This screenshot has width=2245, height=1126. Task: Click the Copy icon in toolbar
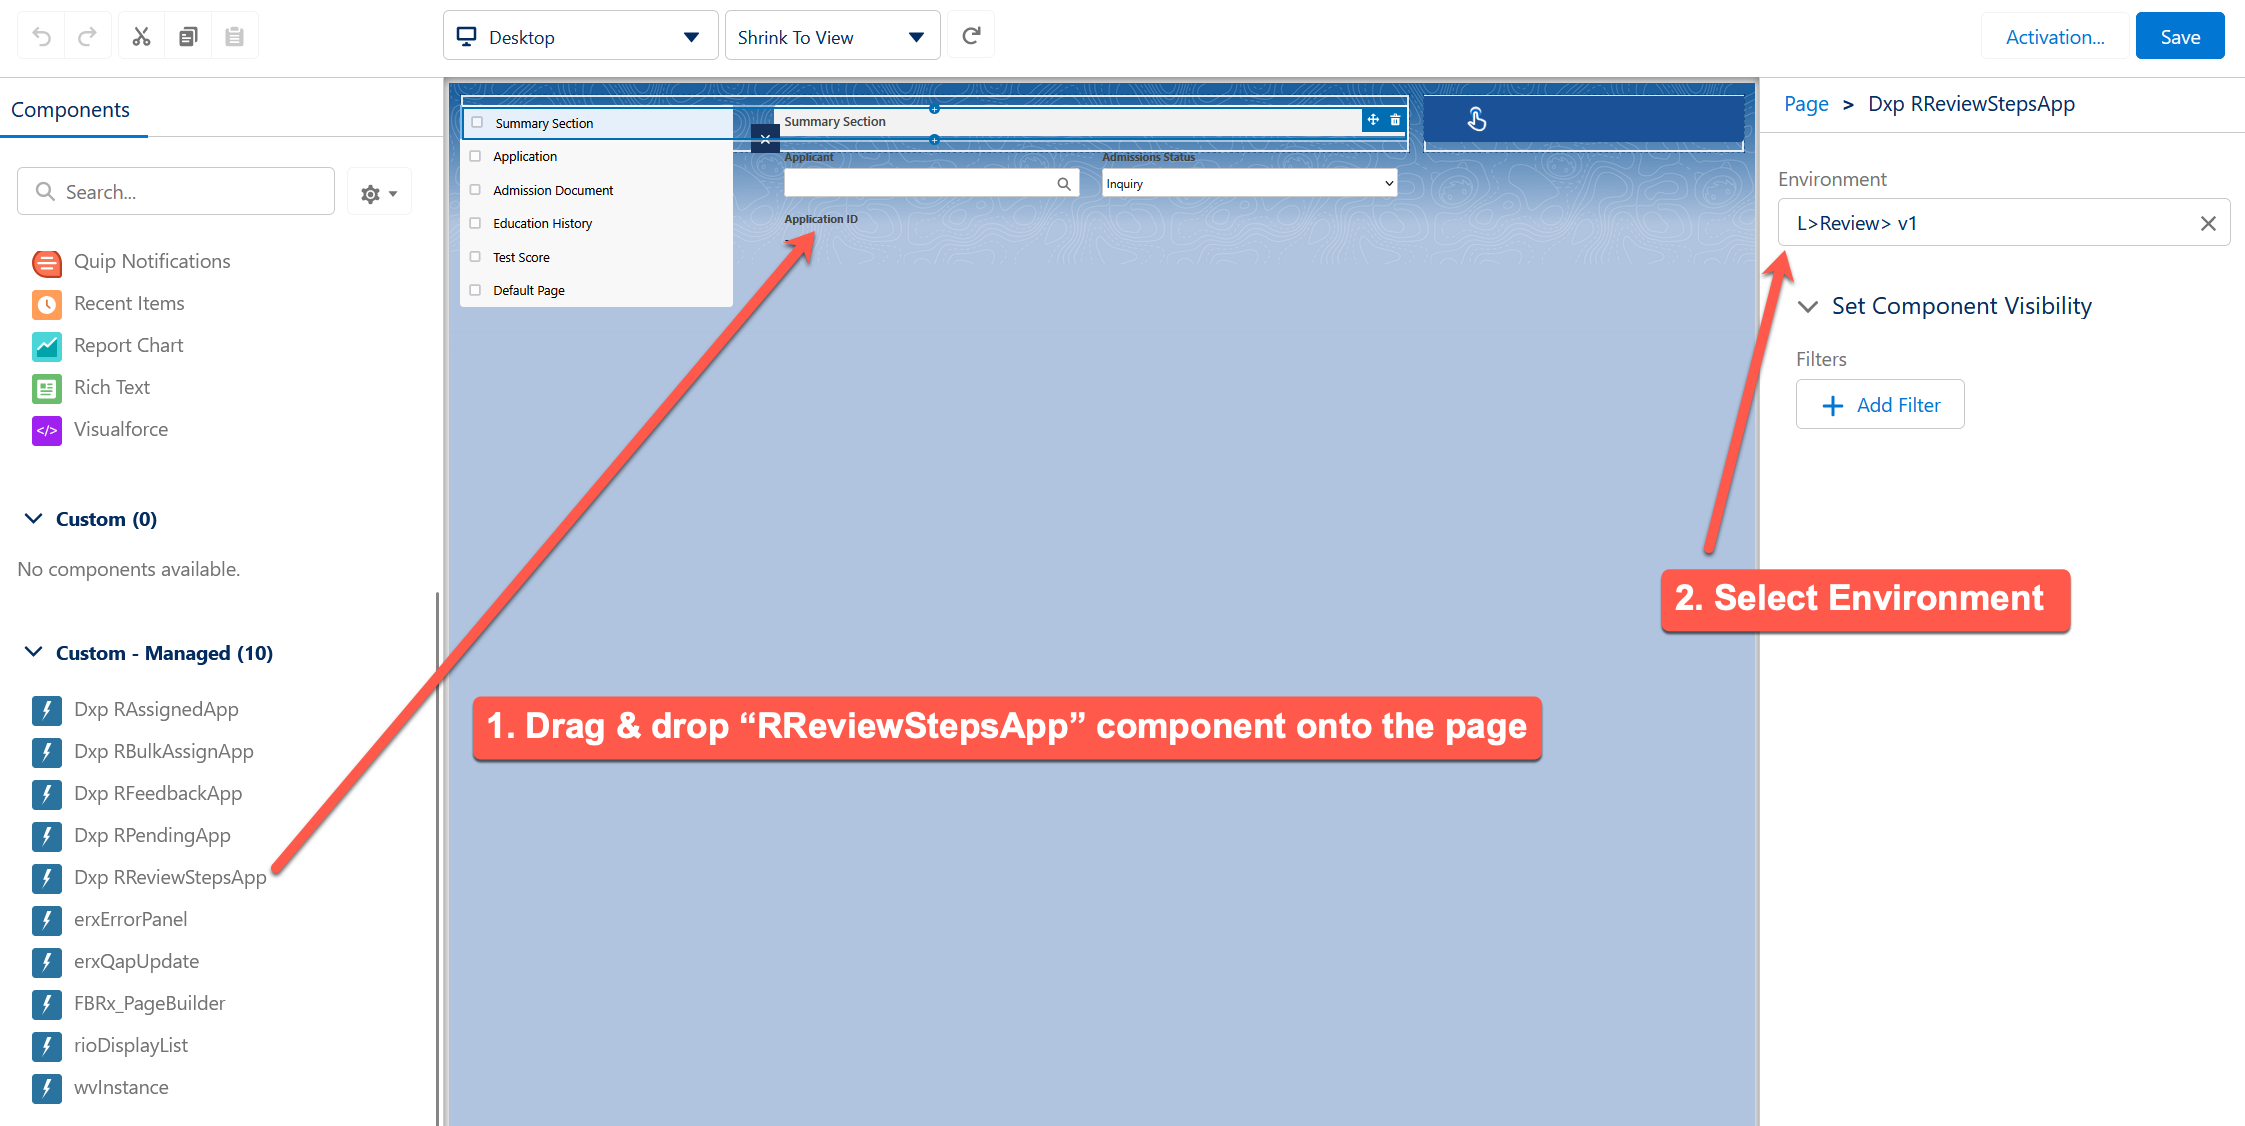point(188,37)
